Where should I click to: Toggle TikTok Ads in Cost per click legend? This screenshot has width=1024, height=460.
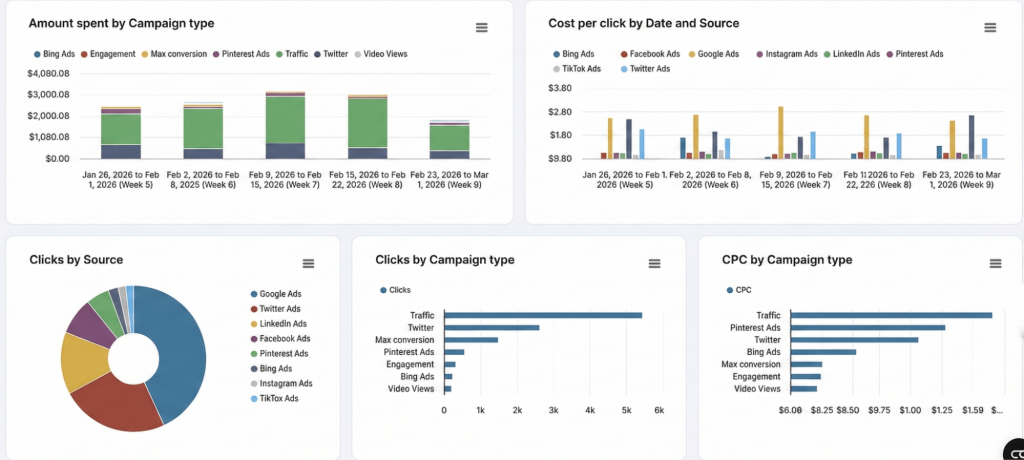coord(579,69)
